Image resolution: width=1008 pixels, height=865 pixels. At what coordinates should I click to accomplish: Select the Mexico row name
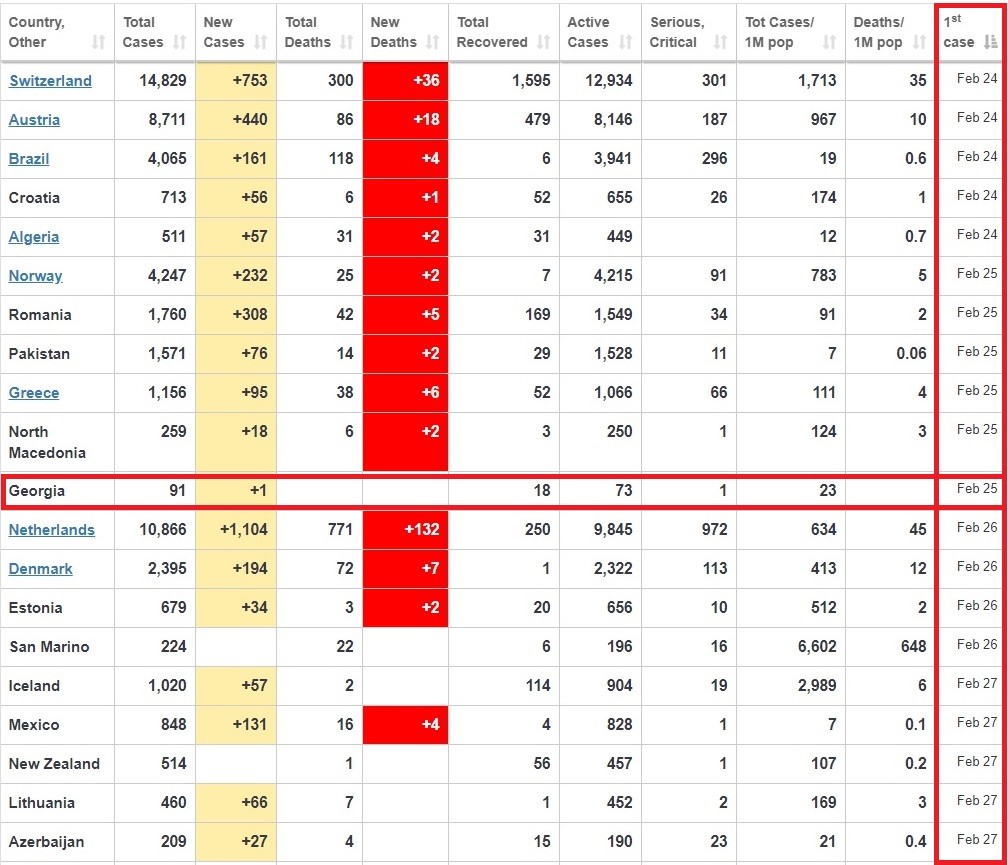34,726
